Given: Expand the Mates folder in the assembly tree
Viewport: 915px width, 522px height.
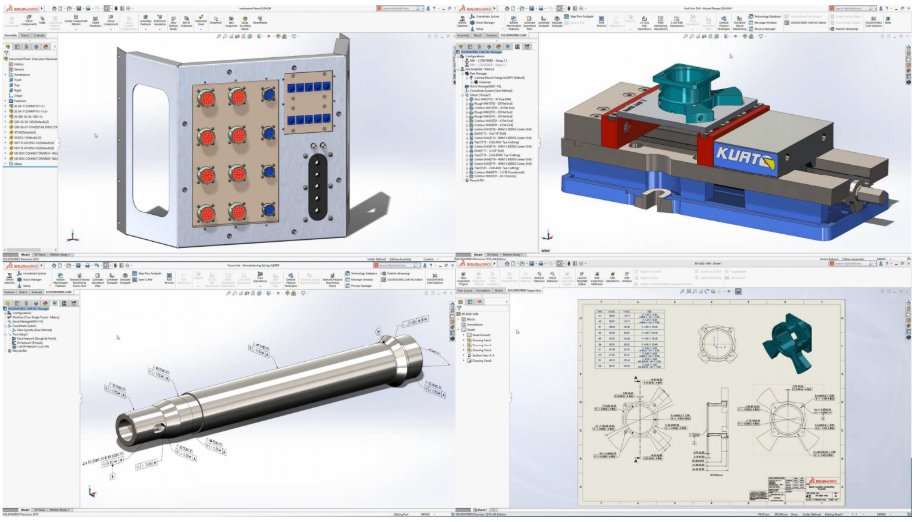Looking at the screenshot, I should (x=5, y=164).
